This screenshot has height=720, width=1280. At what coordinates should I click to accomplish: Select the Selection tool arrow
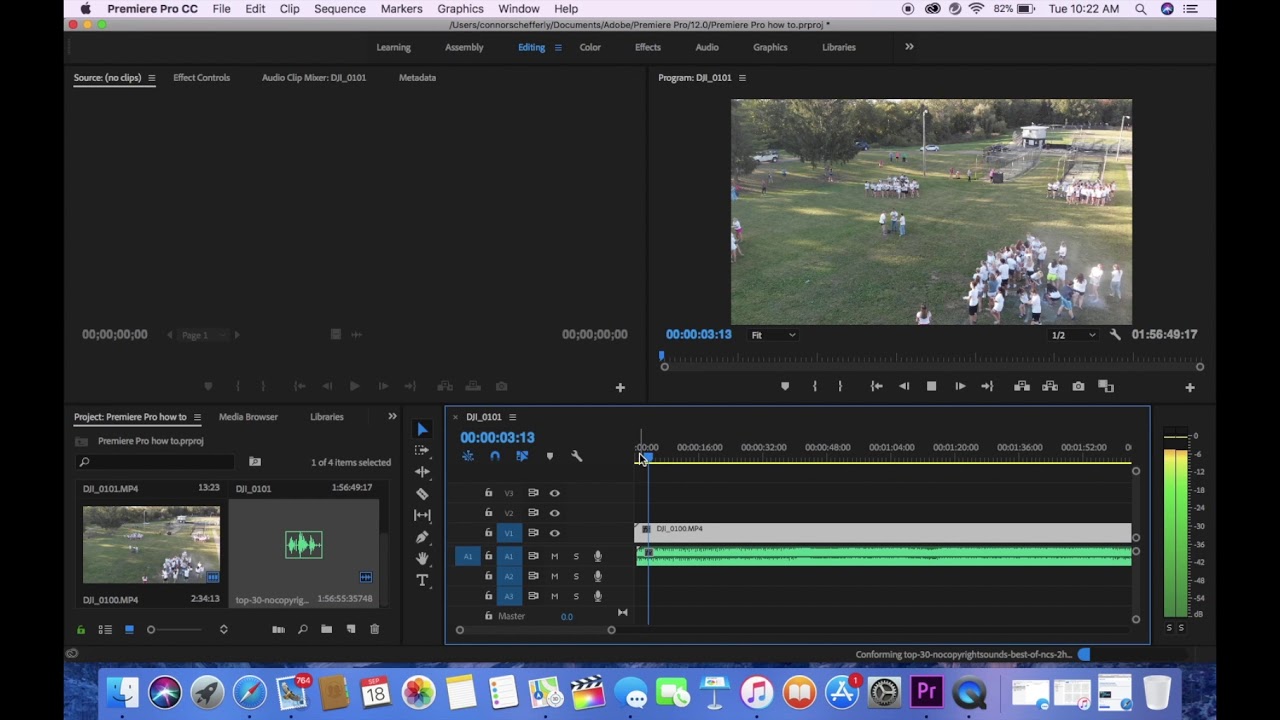click(x=422, y=429)
